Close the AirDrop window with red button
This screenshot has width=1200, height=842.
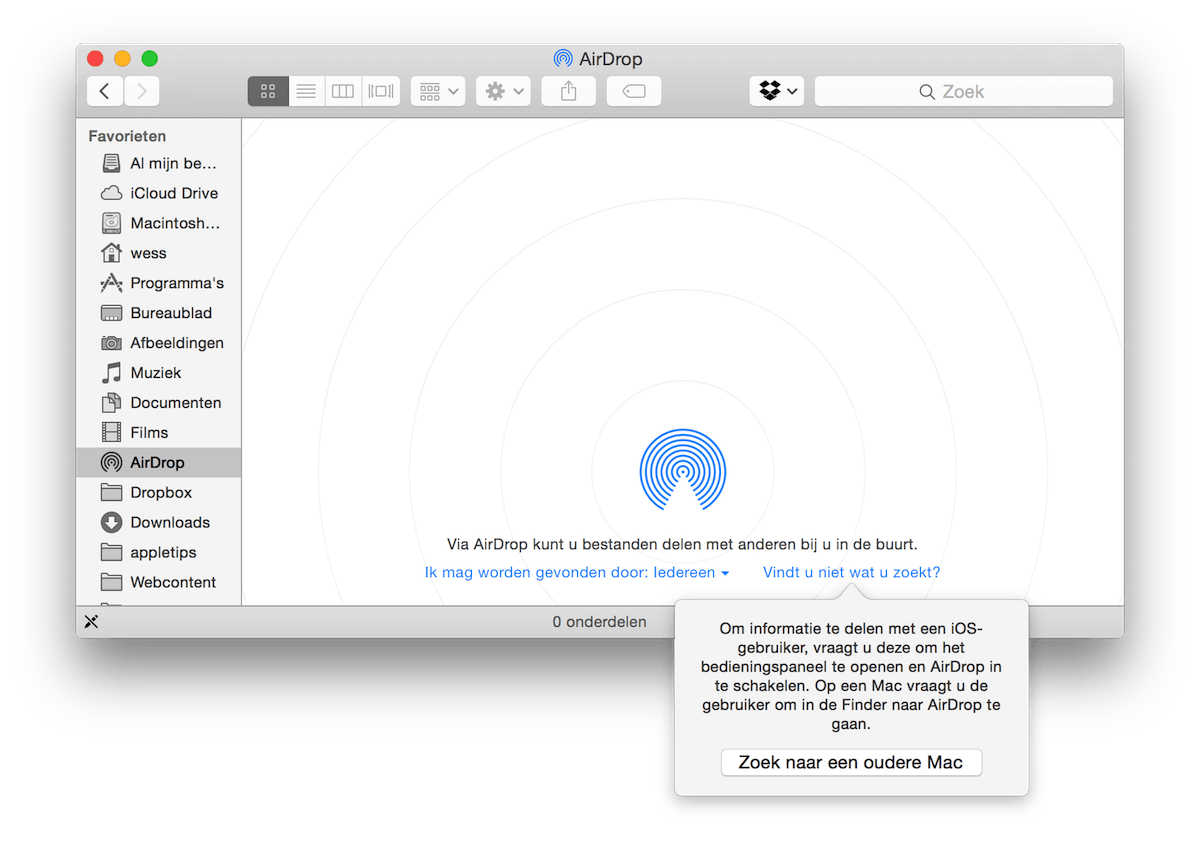(x=96, y=59)
